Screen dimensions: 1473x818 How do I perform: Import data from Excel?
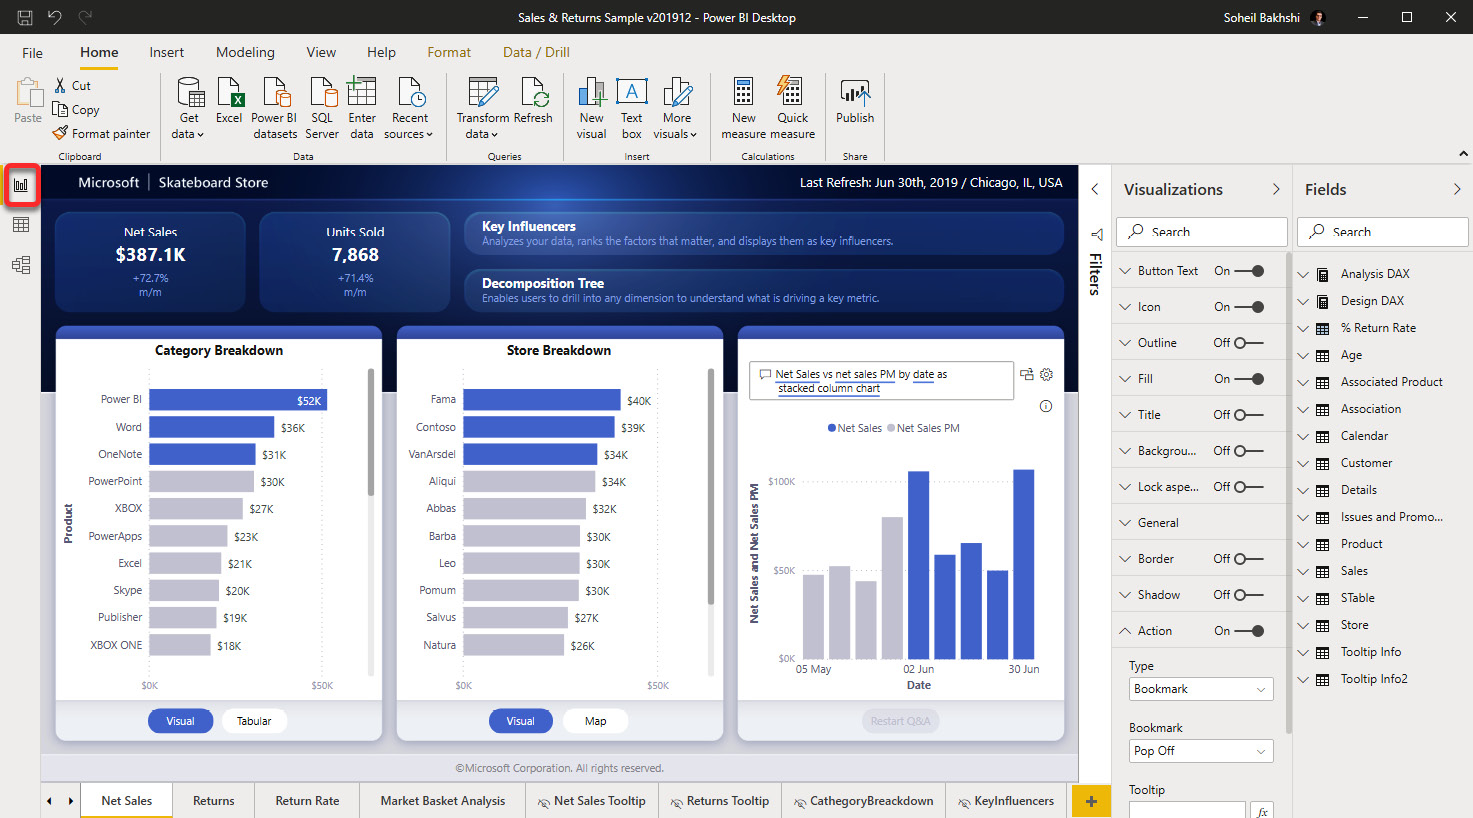click(229, 100)
